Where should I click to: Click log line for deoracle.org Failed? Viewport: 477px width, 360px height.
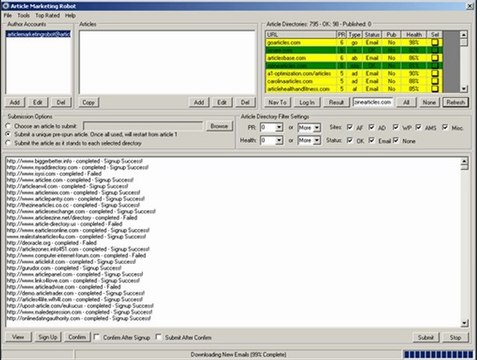[52, 243]
